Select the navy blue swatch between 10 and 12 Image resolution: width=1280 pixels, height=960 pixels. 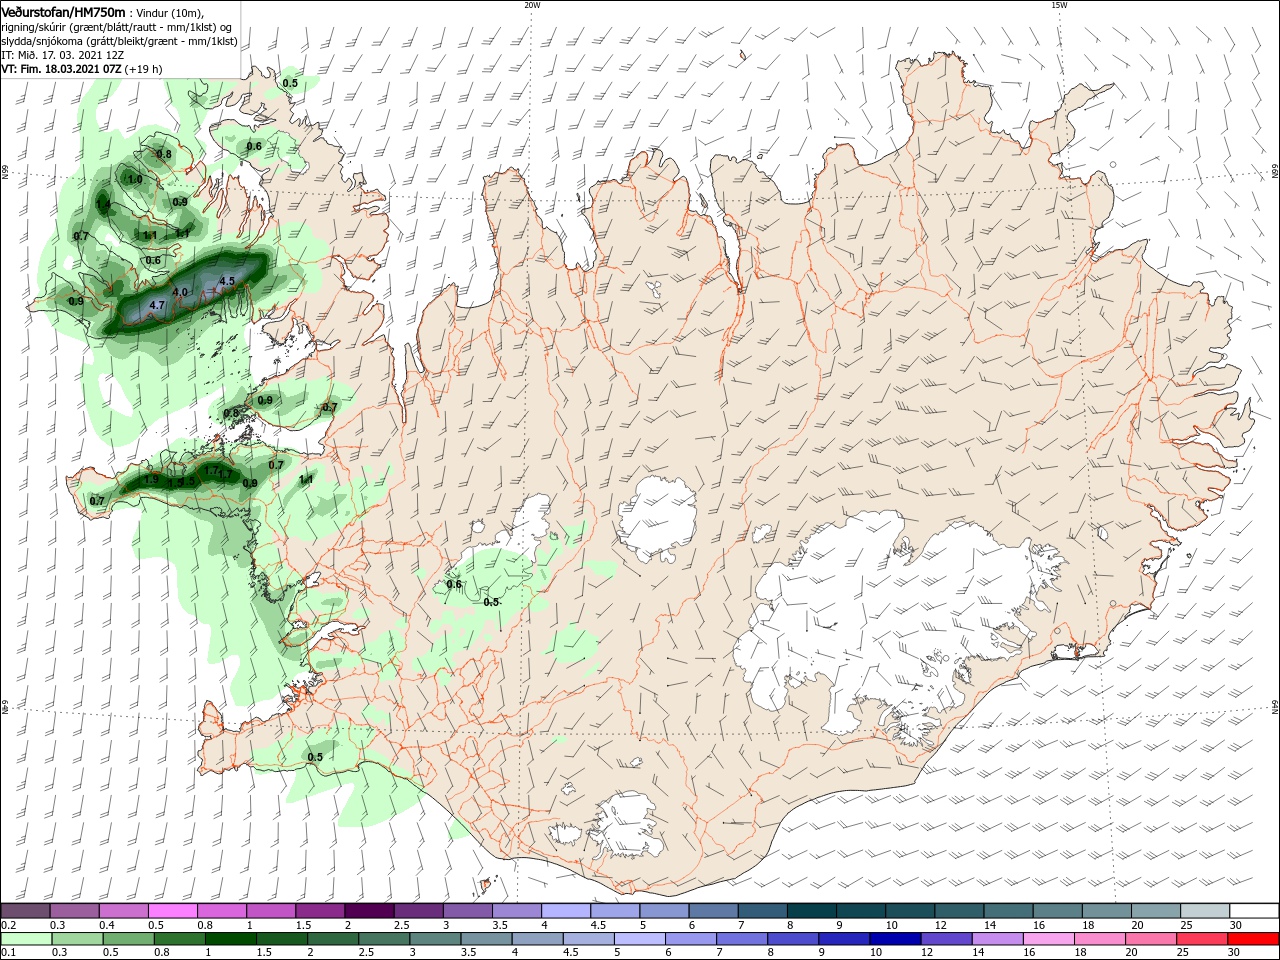[x=894, y=939]
